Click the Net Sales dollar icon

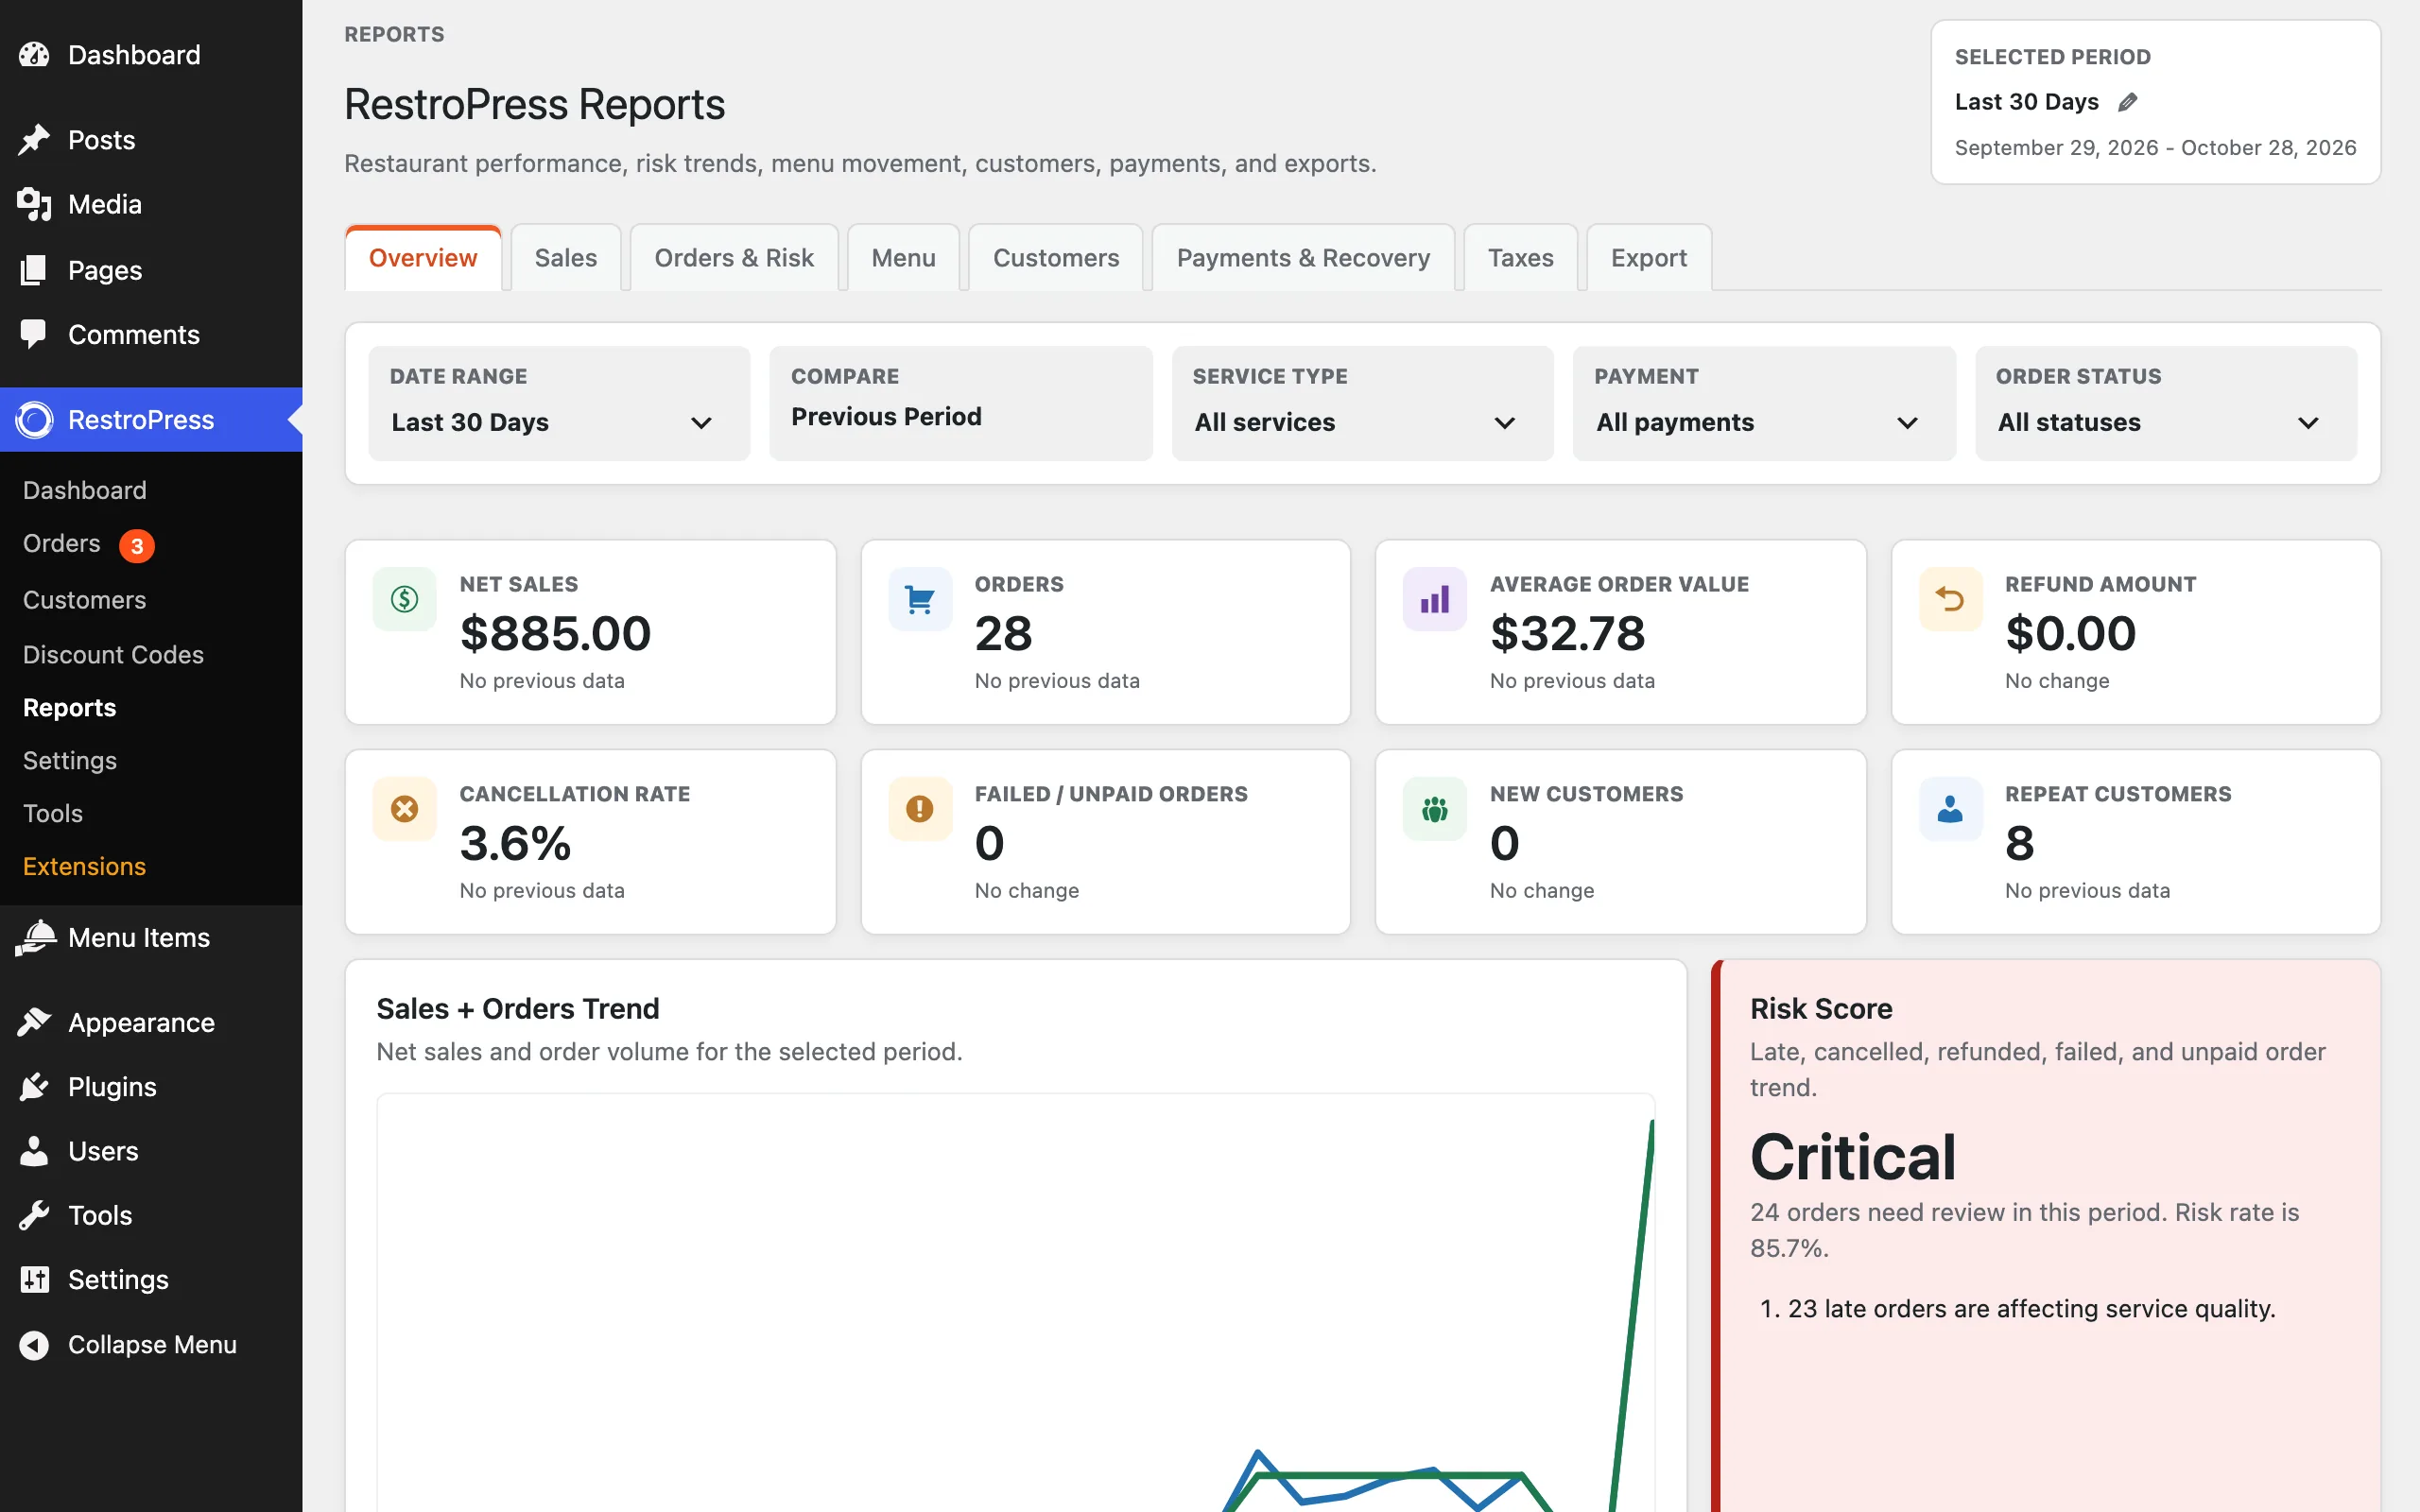pyautogui.click(x=404, y=599)
